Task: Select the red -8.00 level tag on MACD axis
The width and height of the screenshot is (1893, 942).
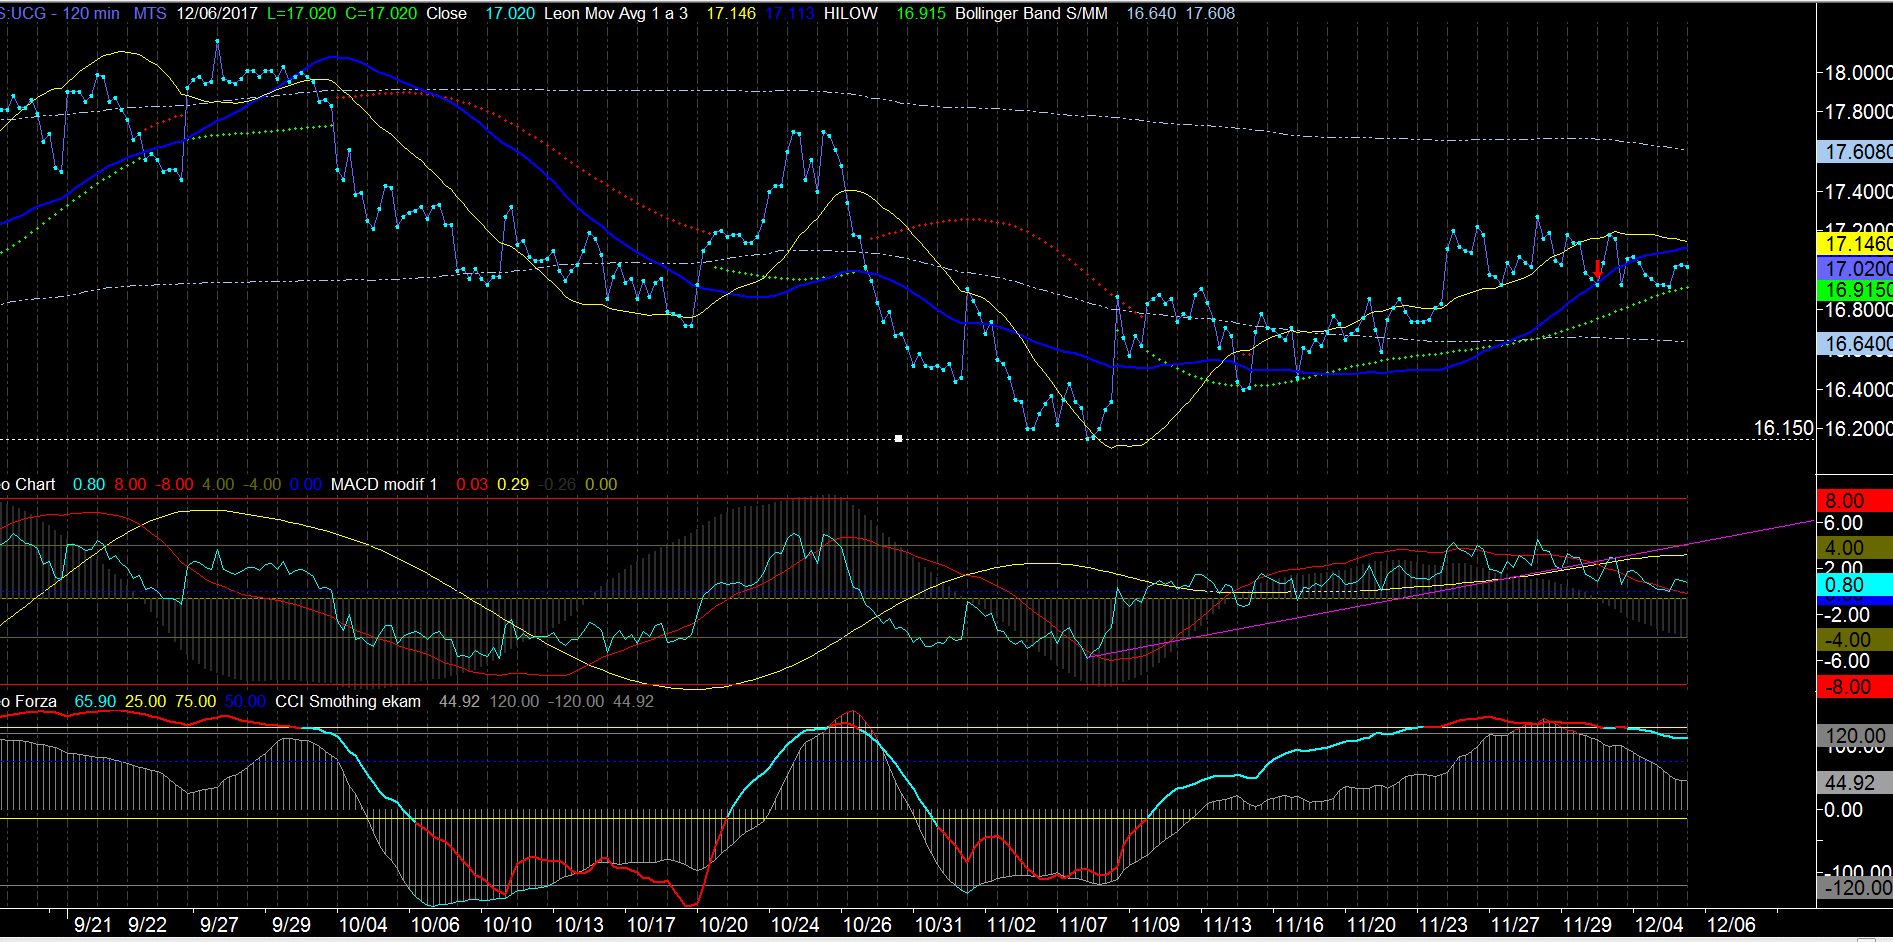Action: coord(1855,687)
